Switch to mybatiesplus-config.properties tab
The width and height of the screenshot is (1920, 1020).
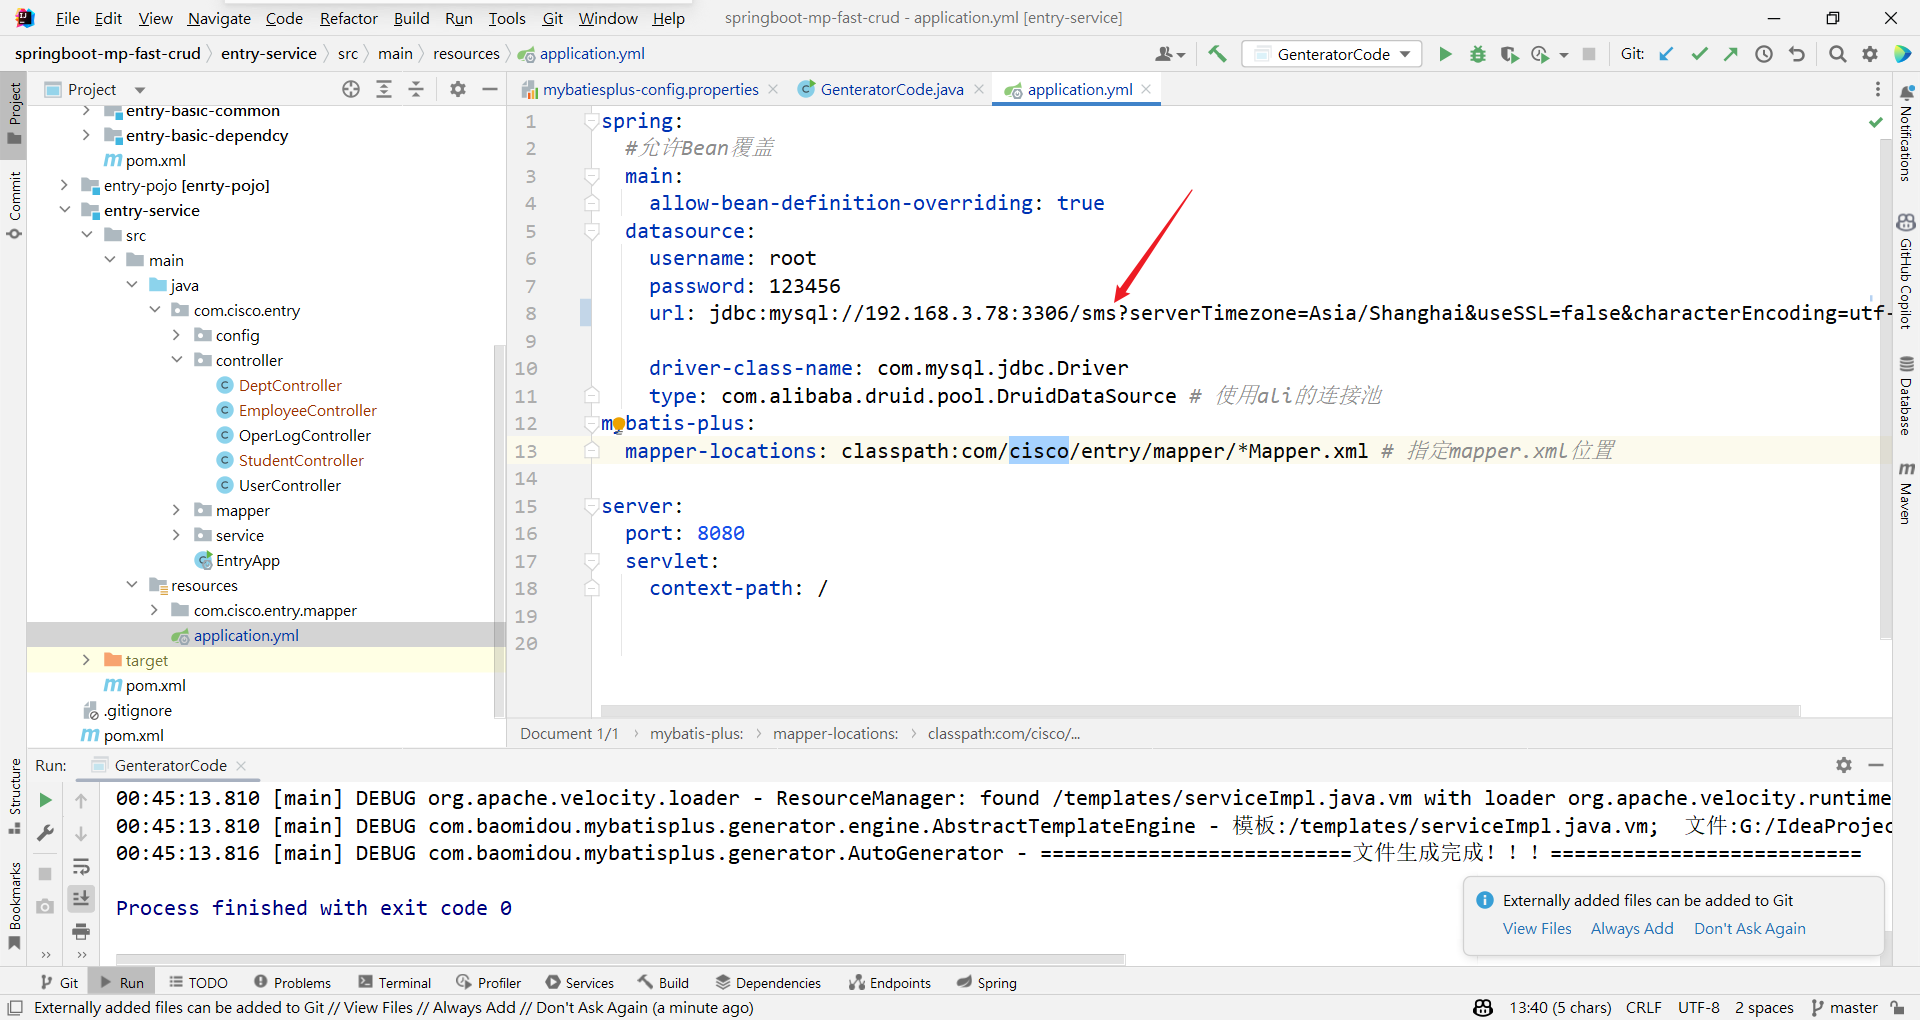click(x=650, y=89)
